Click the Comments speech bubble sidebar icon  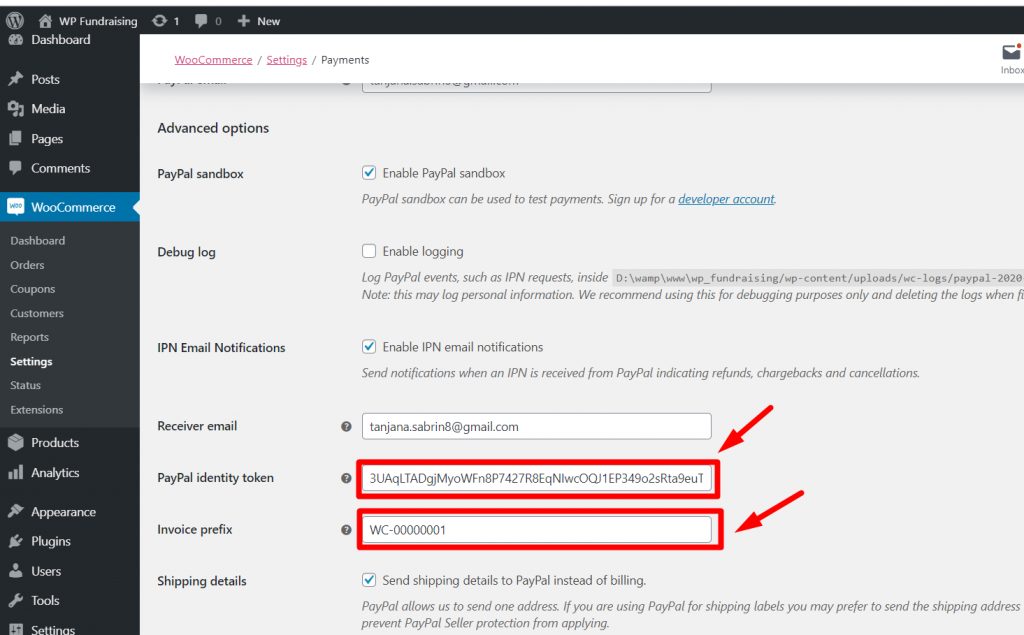tap(16, 168)
